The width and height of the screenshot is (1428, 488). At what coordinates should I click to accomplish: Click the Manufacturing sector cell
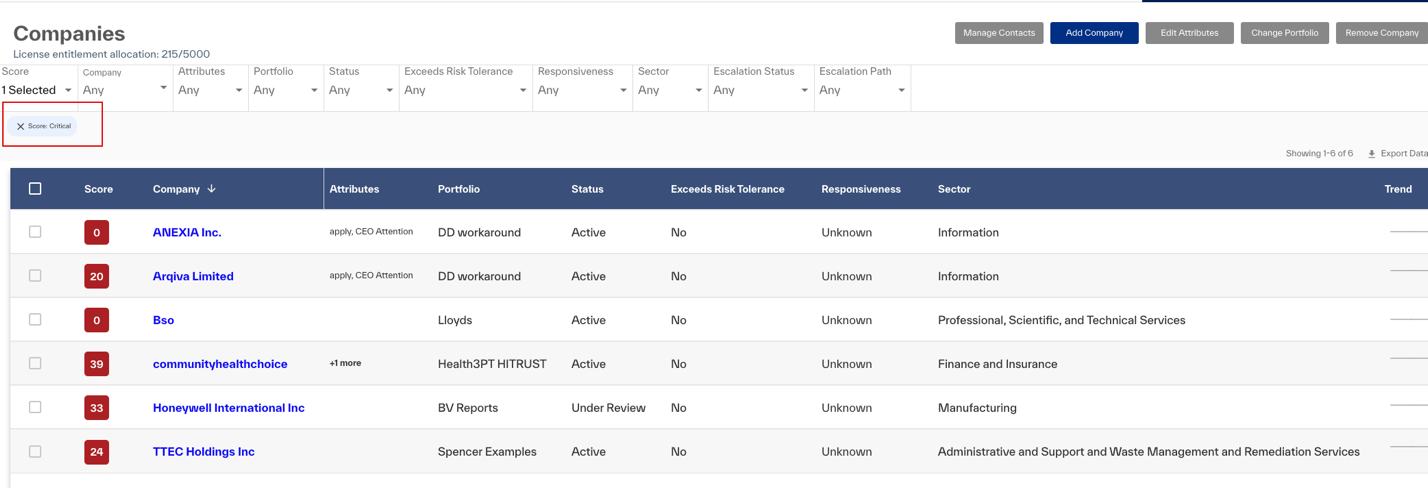point(977,409)
